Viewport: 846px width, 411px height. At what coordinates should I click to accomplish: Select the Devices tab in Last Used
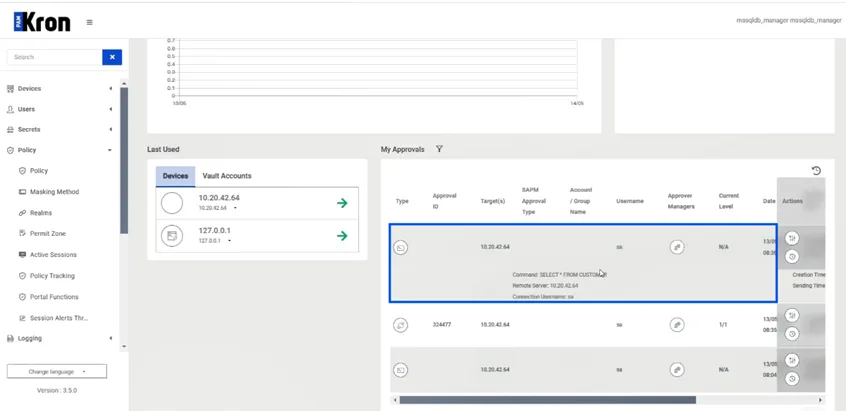pos(175,176)
